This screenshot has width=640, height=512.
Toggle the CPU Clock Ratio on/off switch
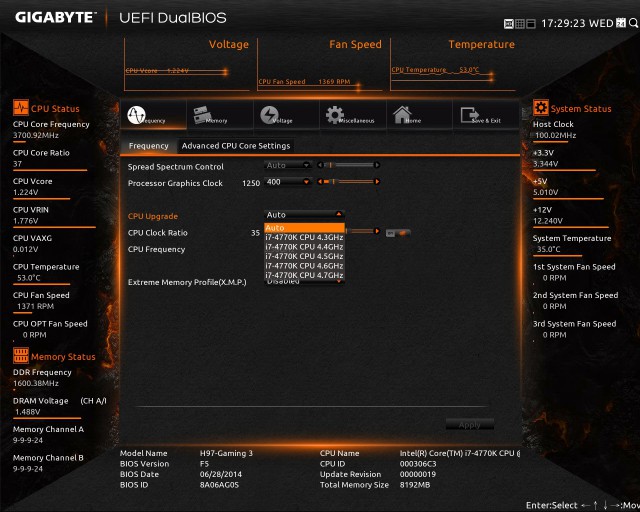[x=398, y=233]
